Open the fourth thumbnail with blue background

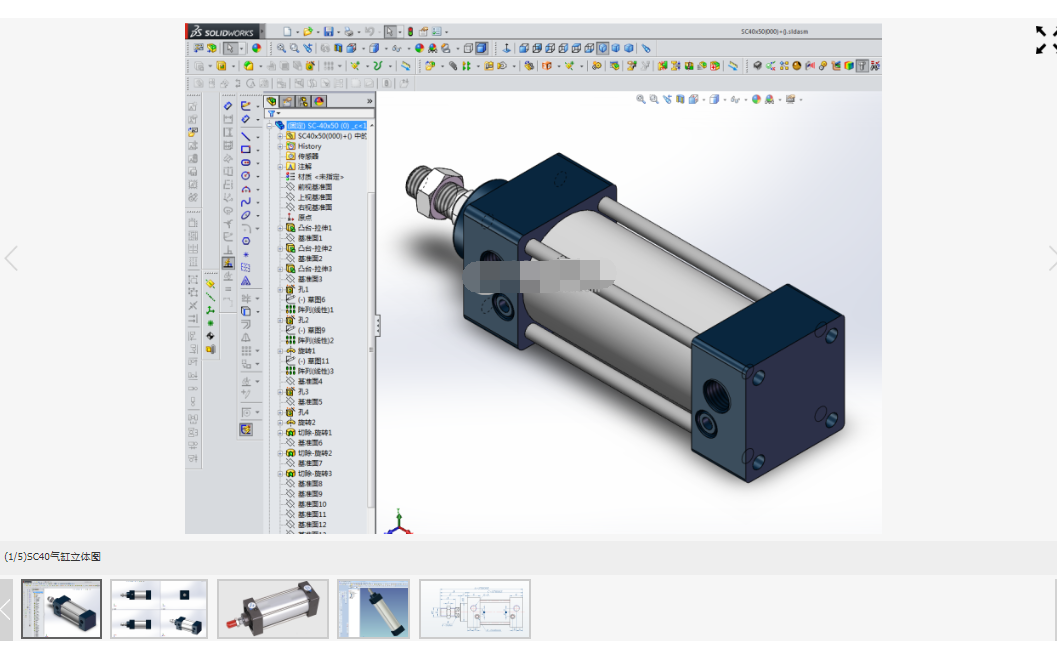373,609
